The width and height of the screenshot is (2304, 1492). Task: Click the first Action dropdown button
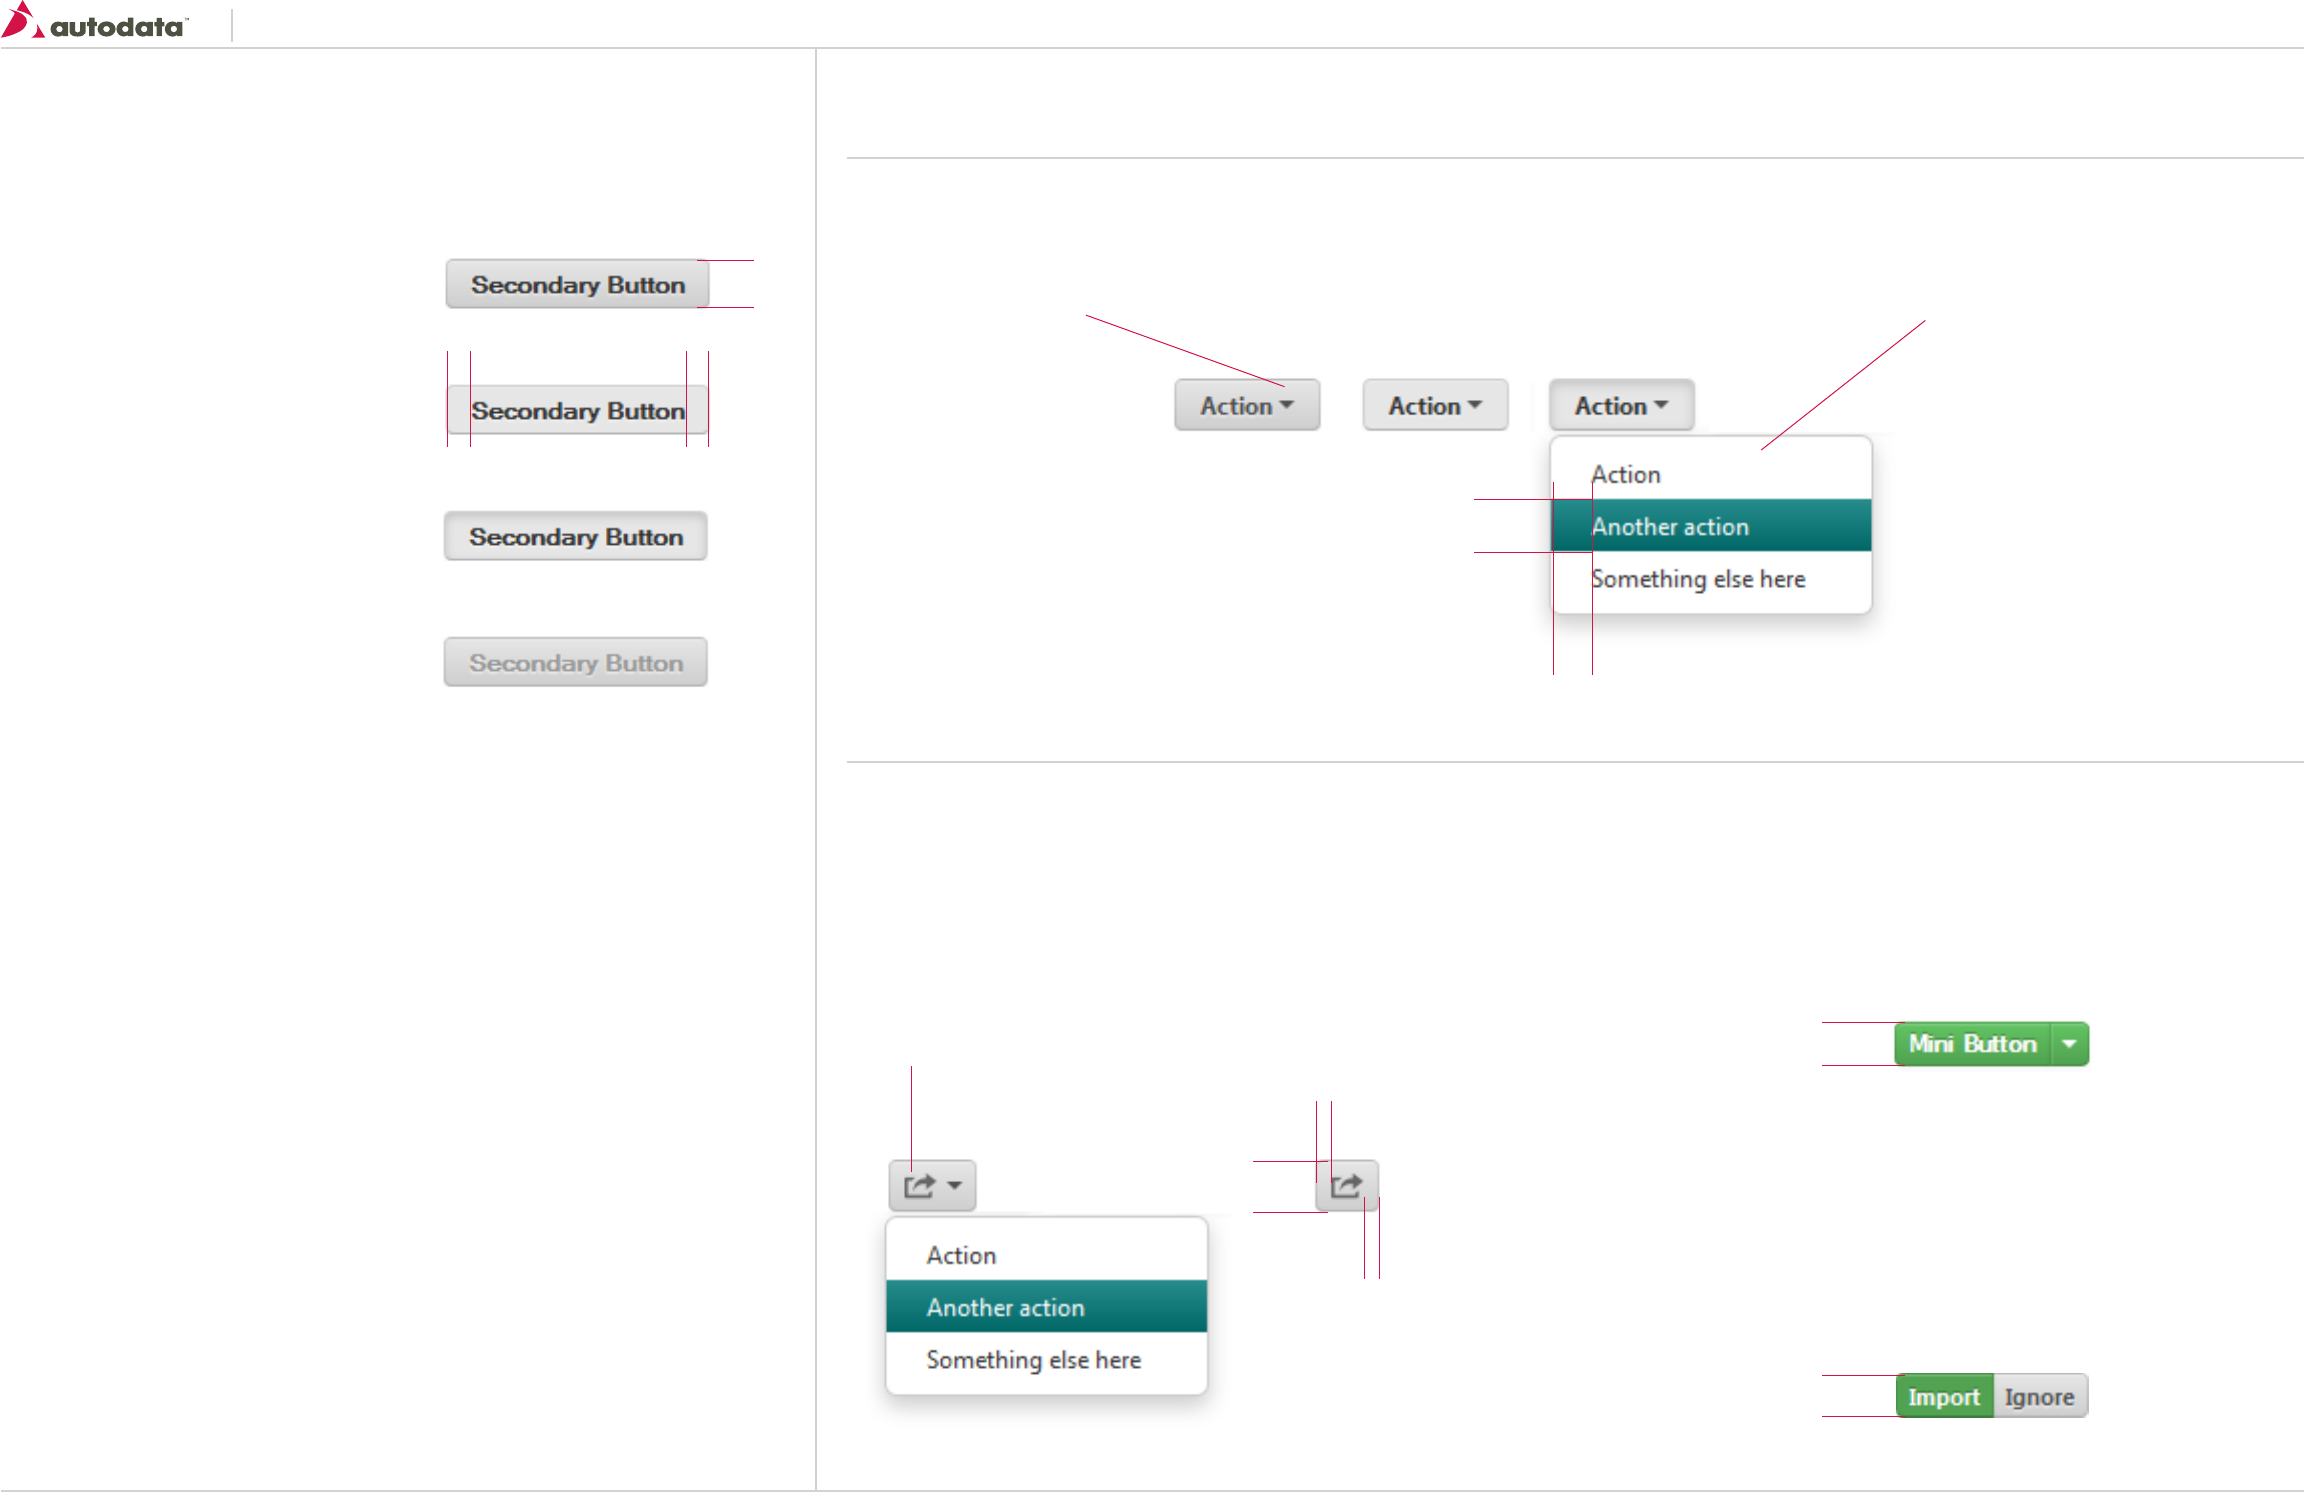tap(1246, 405)
